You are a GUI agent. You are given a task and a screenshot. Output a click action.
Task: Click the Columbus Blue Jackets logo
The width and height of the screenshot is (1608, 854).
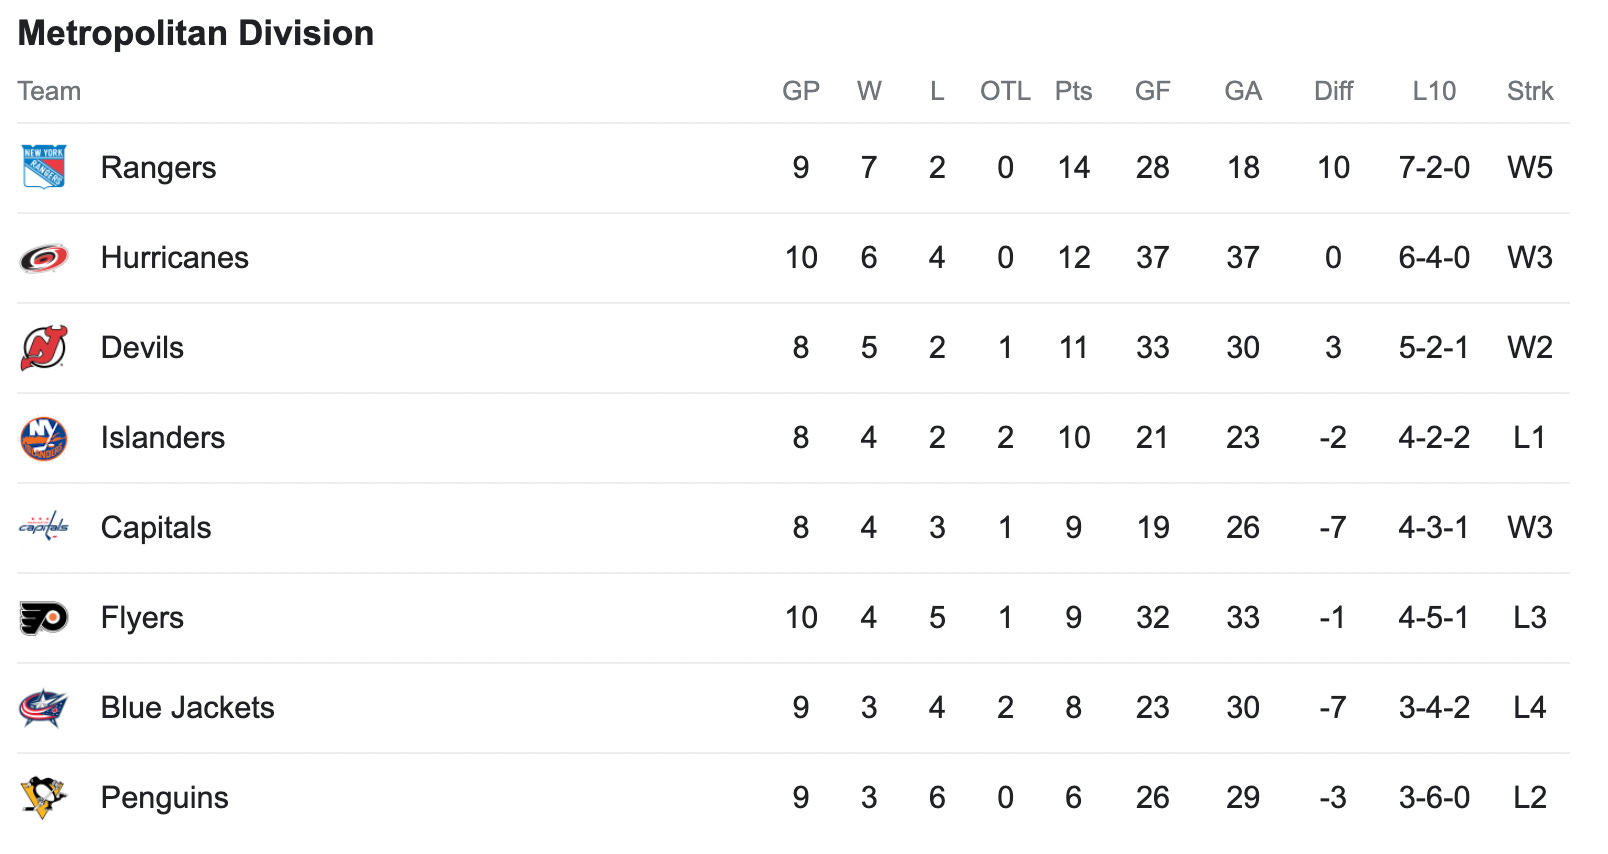44,708
